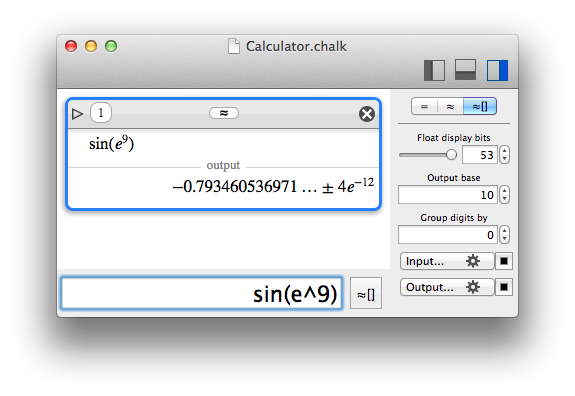This screenshot has width=575, height=396.
Task: Click the sin(e^9) expression input field
Action: coord(202,293)
